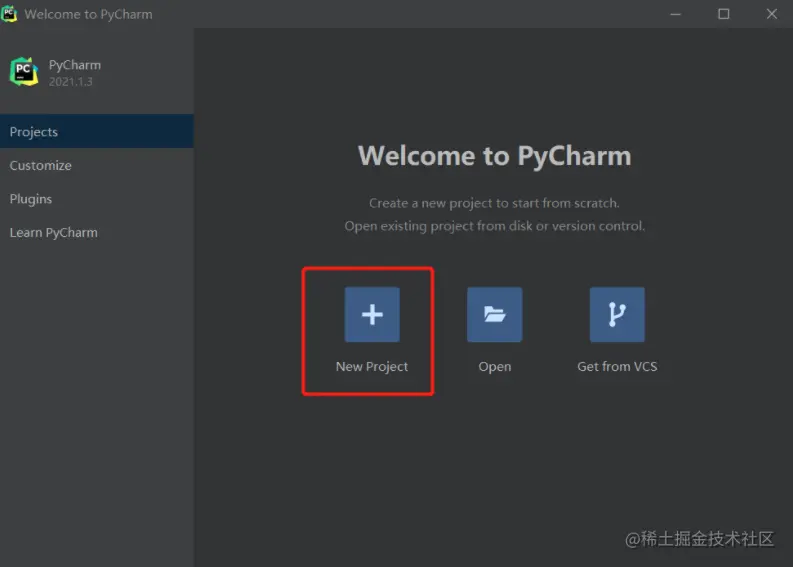793x567 pixels.
Task: Click the New Project label
Action: coord(372,367)
